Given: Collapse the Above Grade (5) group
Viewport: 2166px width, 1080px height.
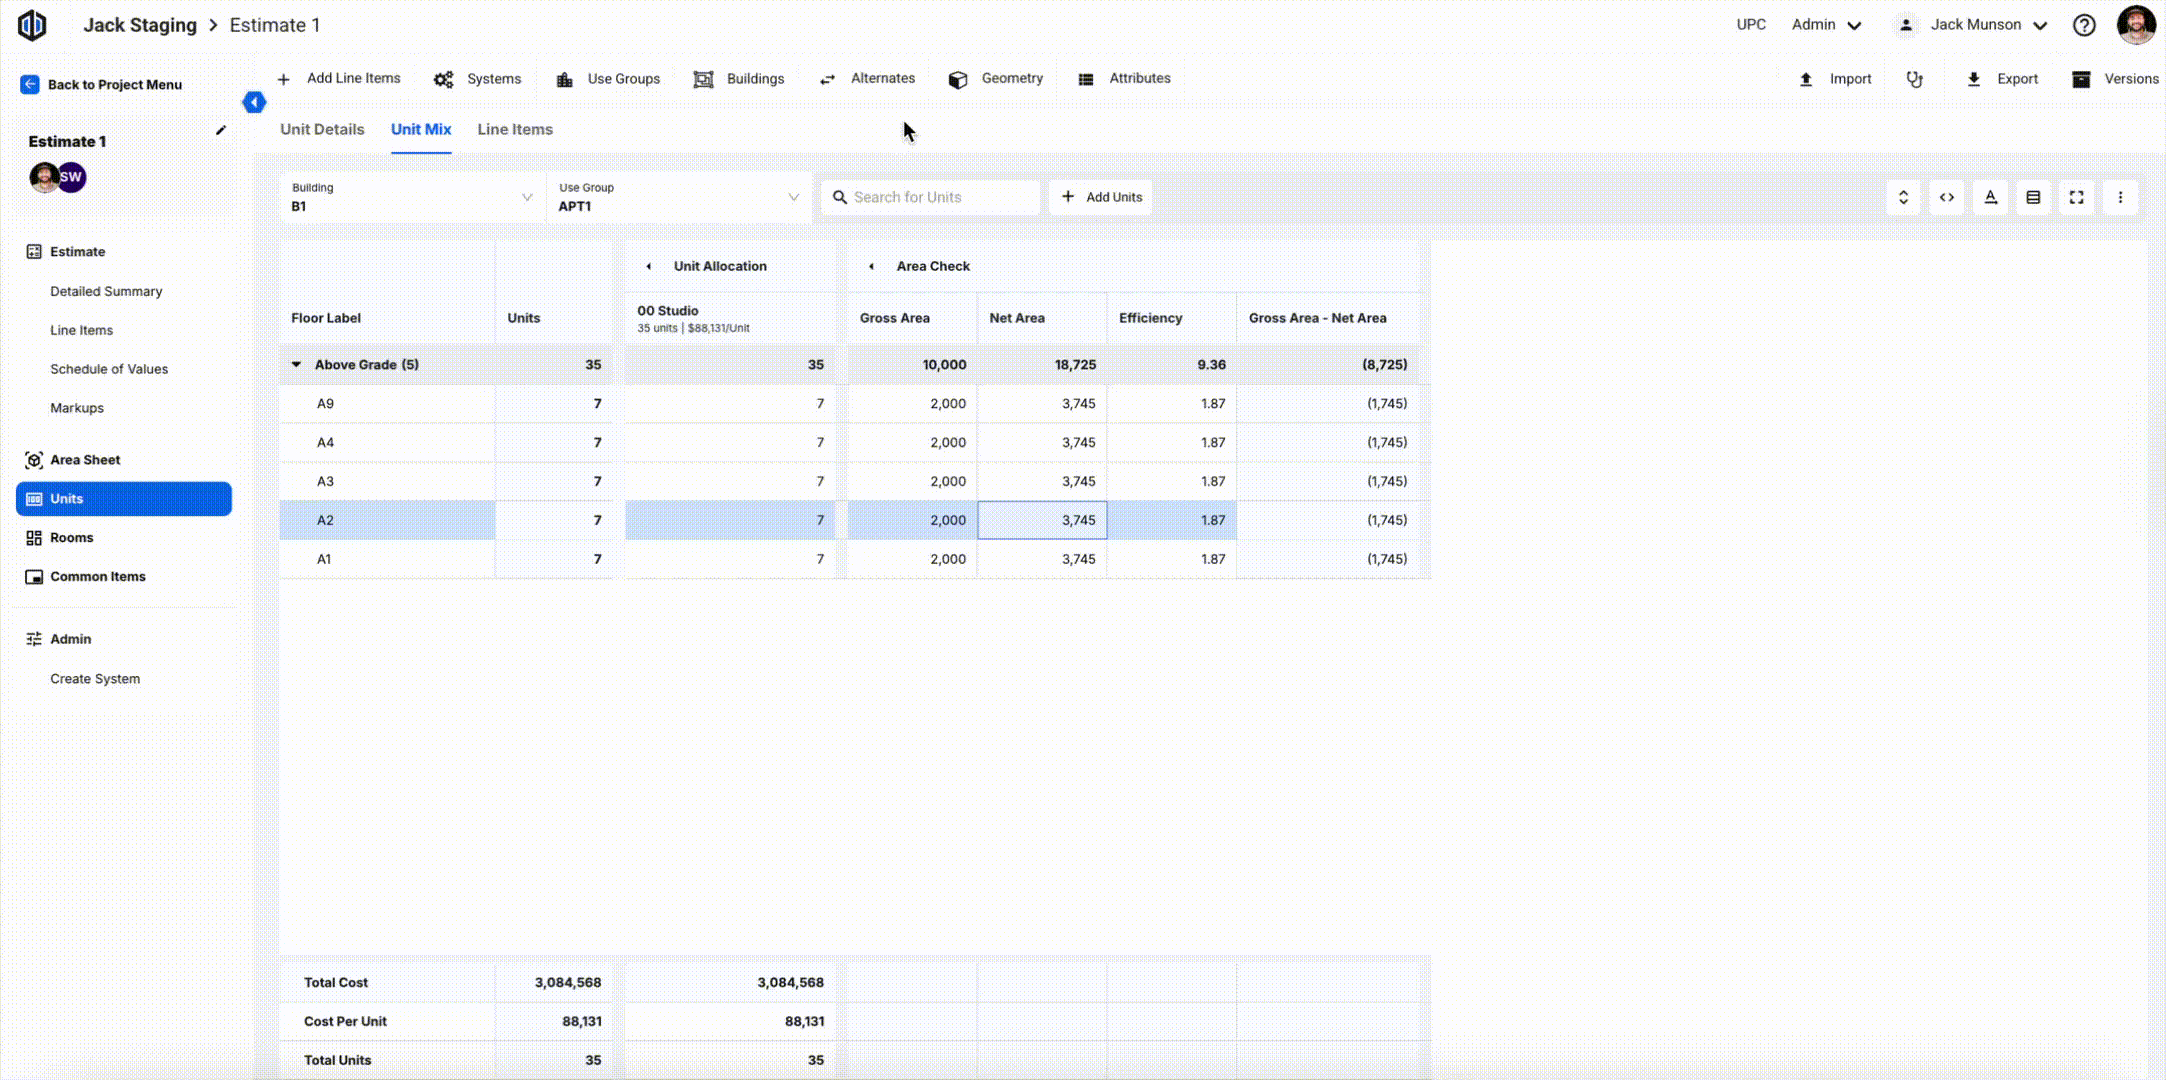Looking at the screenshot, I should 296,364.
